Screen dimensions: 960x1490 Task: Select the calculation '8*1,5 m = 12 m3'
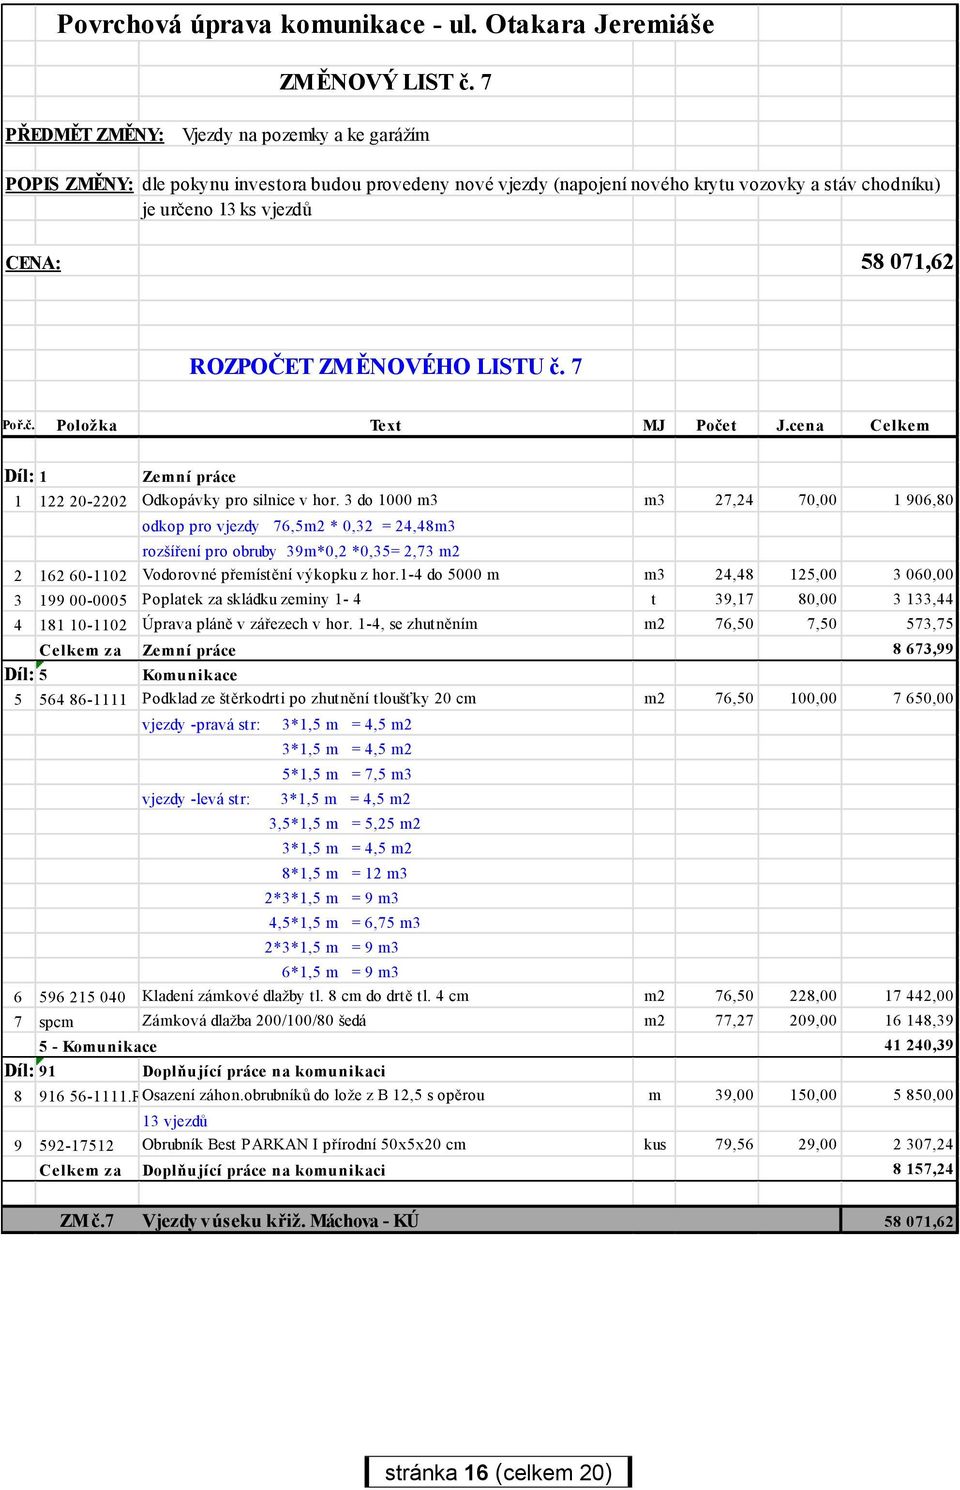click(344, 873)
